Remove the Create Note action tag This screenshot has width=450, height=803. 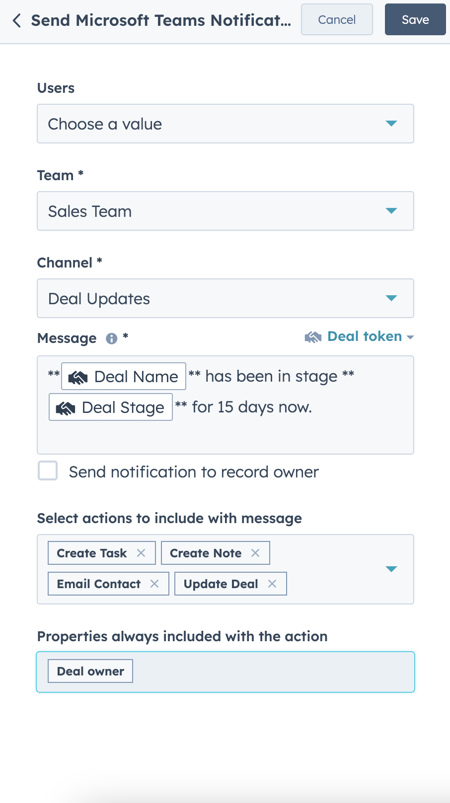point(255,553)
